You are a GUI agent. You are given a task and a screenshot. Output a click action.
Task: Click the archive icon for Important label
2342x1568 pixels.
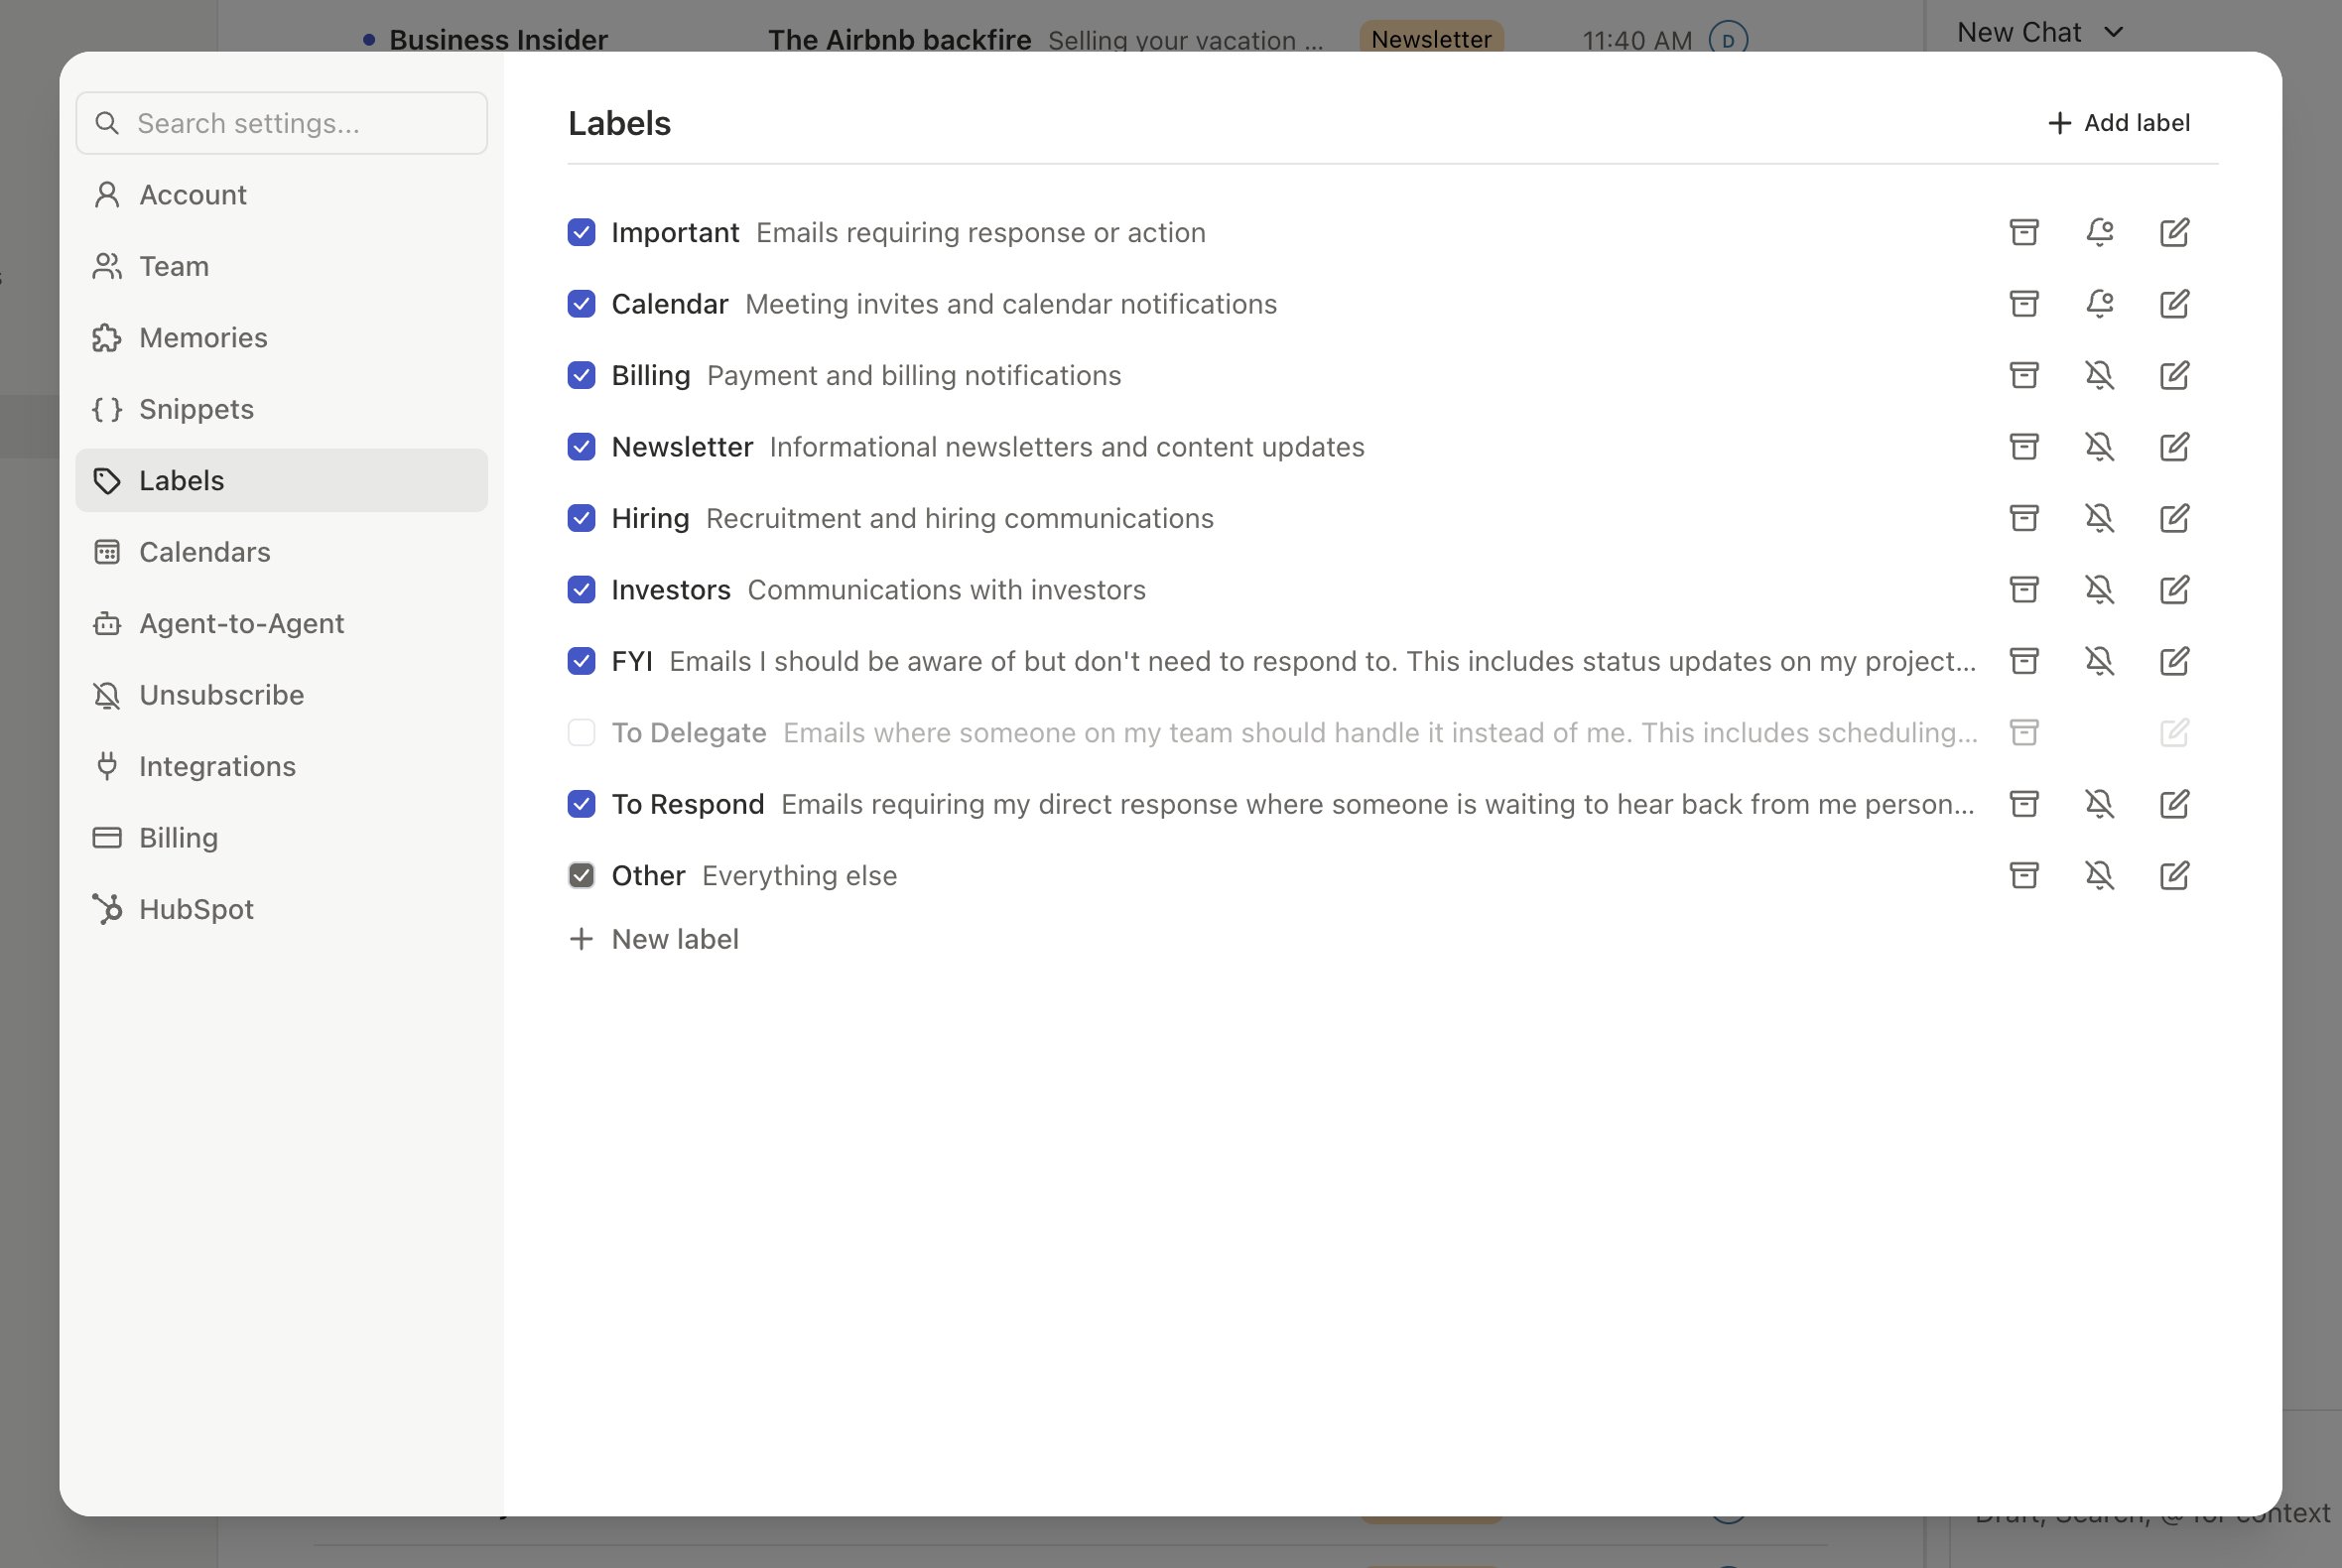[2024, 232]
